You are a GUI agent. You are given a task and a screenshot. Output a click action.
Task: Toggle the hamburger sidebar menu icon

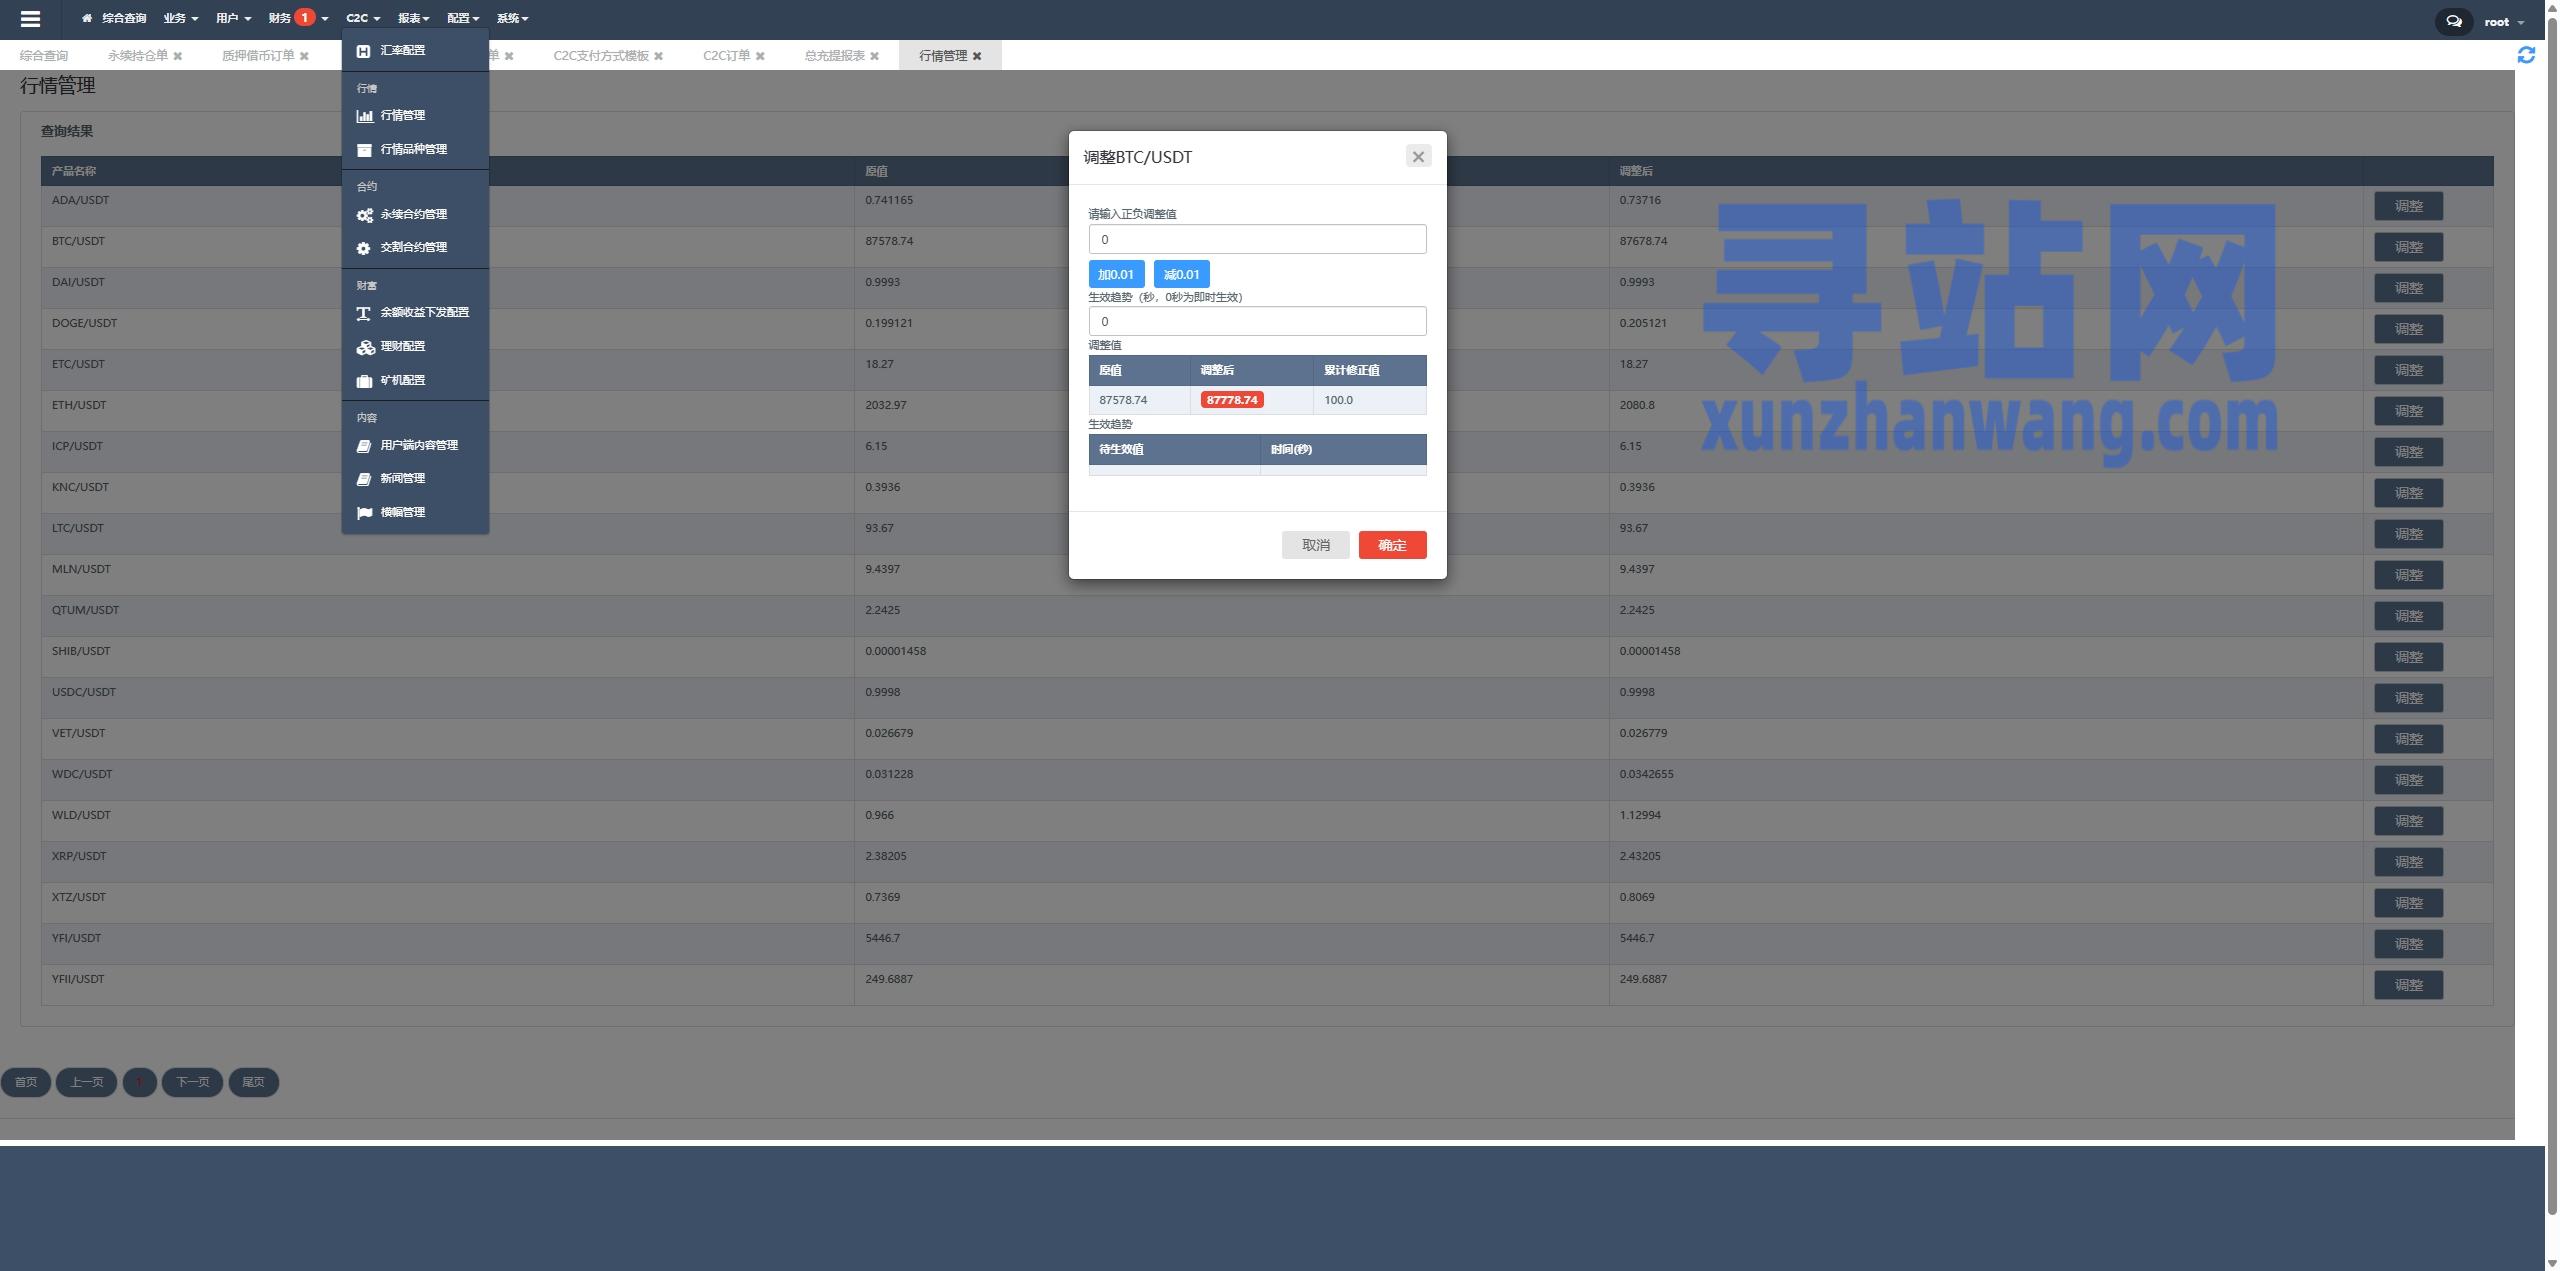coord(30,19)
